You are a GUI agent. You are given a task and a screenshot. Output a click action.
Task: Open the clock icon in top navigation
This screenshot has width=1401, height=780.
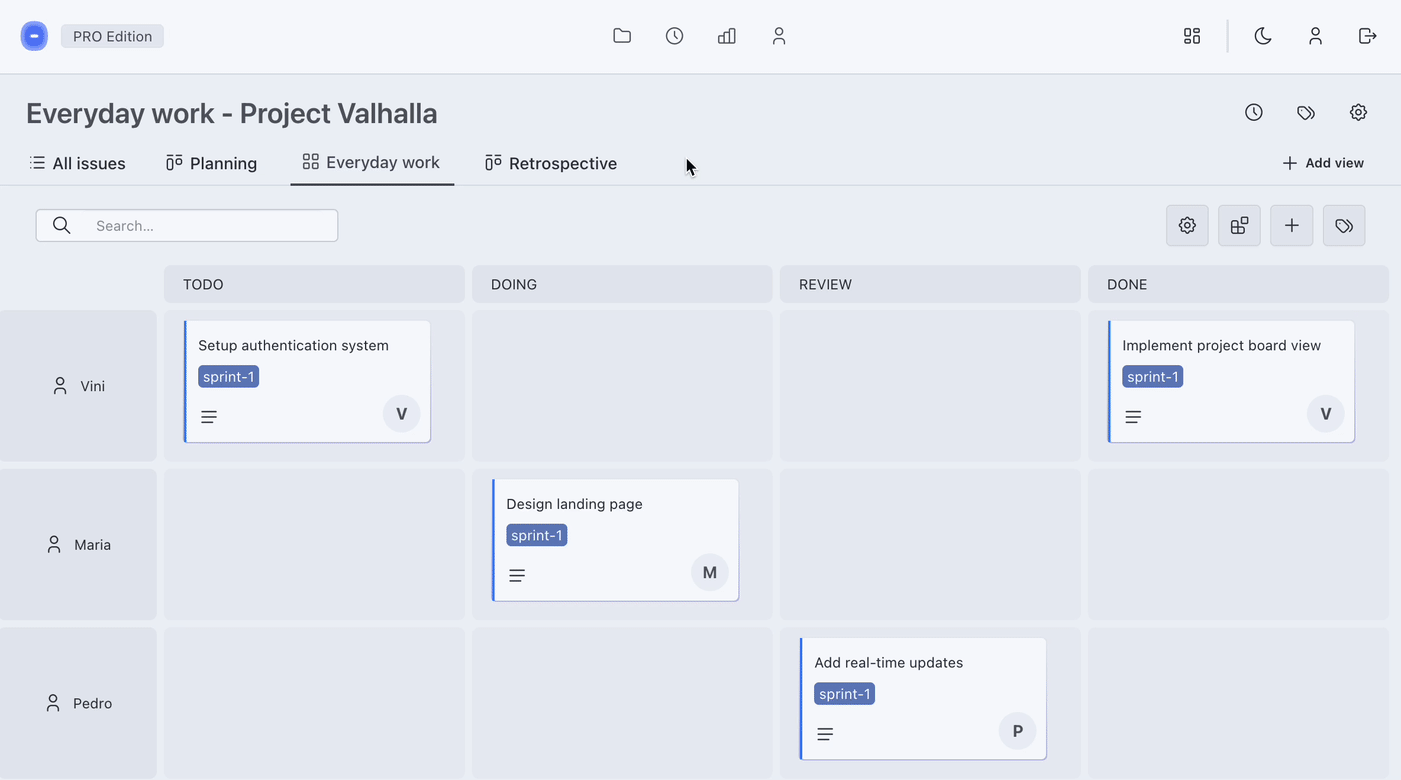click(x=675, y=36)
